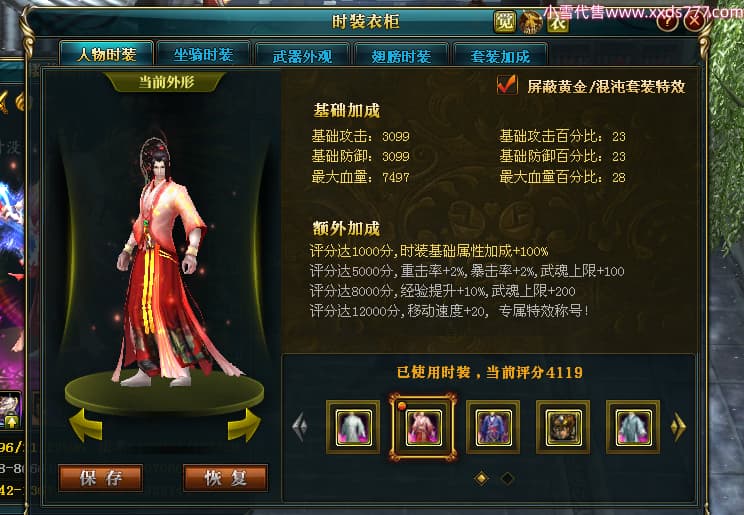This screenshot has height=515, width=744.
Task: Choose the blue-purple robe costume
Action: (x=493, y=427)
